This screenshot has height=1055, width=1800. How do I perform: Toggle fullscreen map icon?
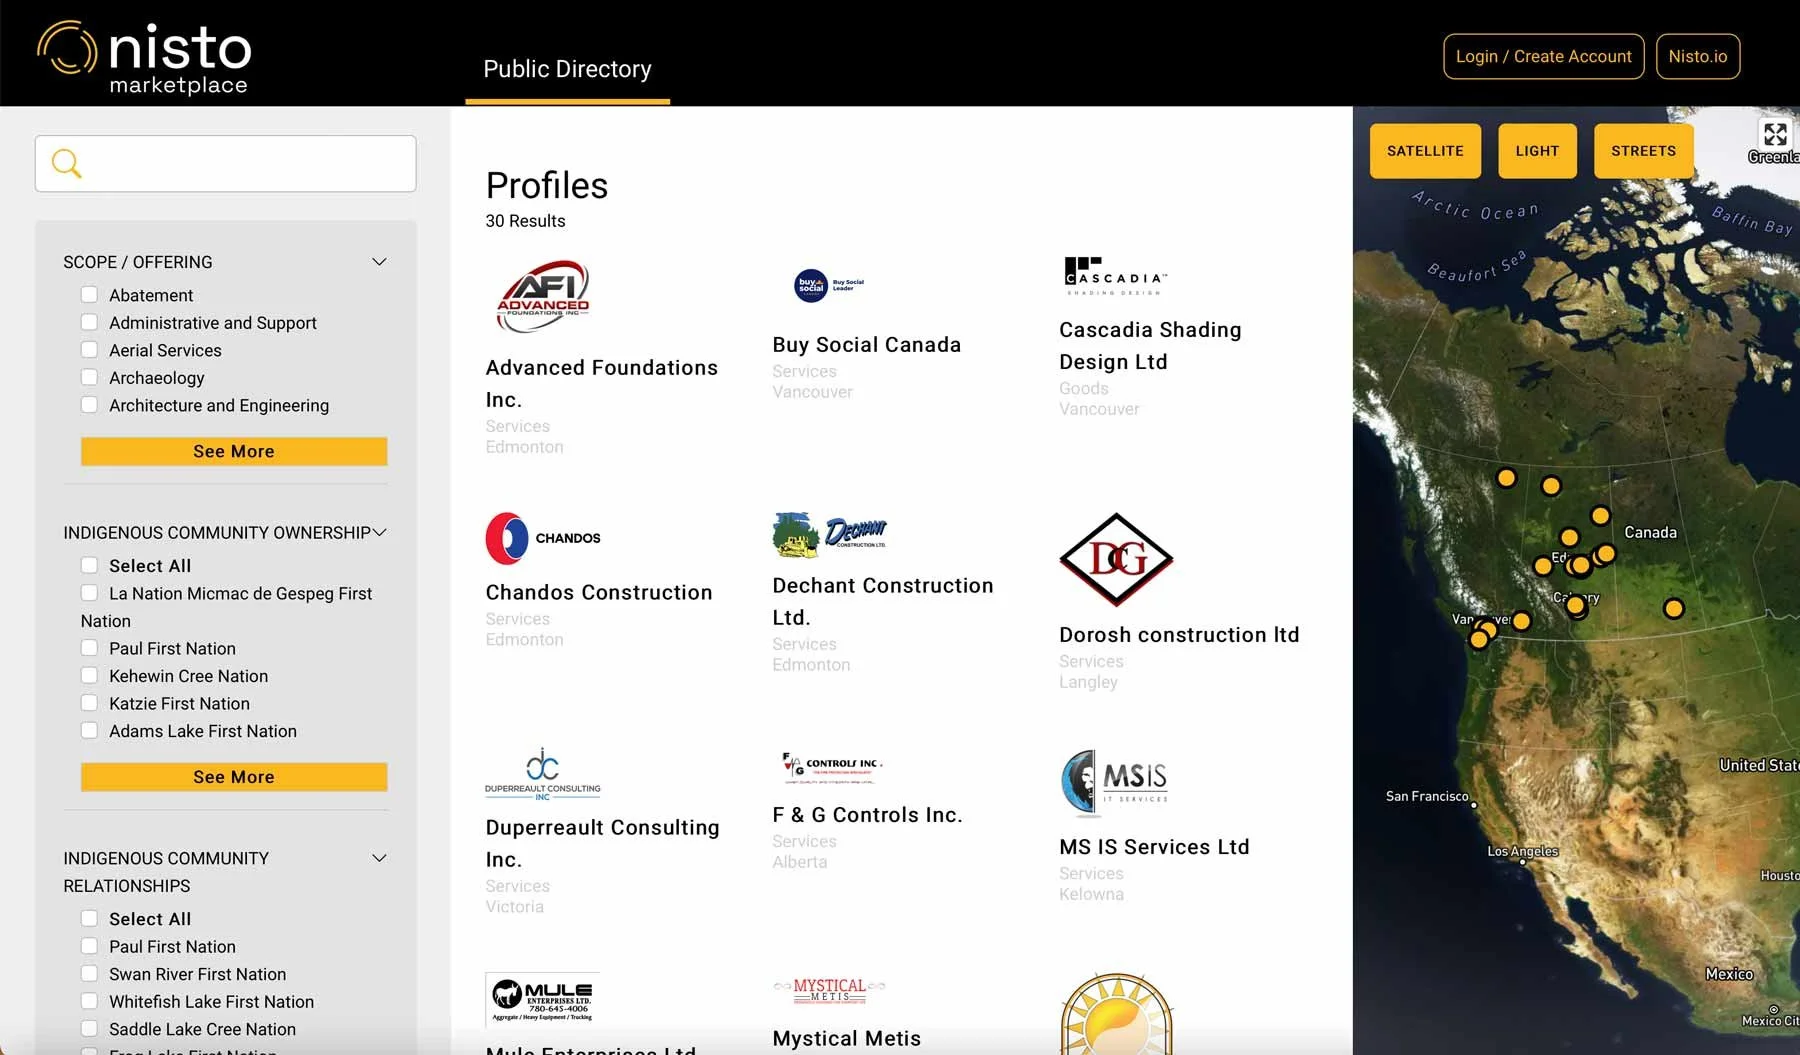tap(1775, 134)
